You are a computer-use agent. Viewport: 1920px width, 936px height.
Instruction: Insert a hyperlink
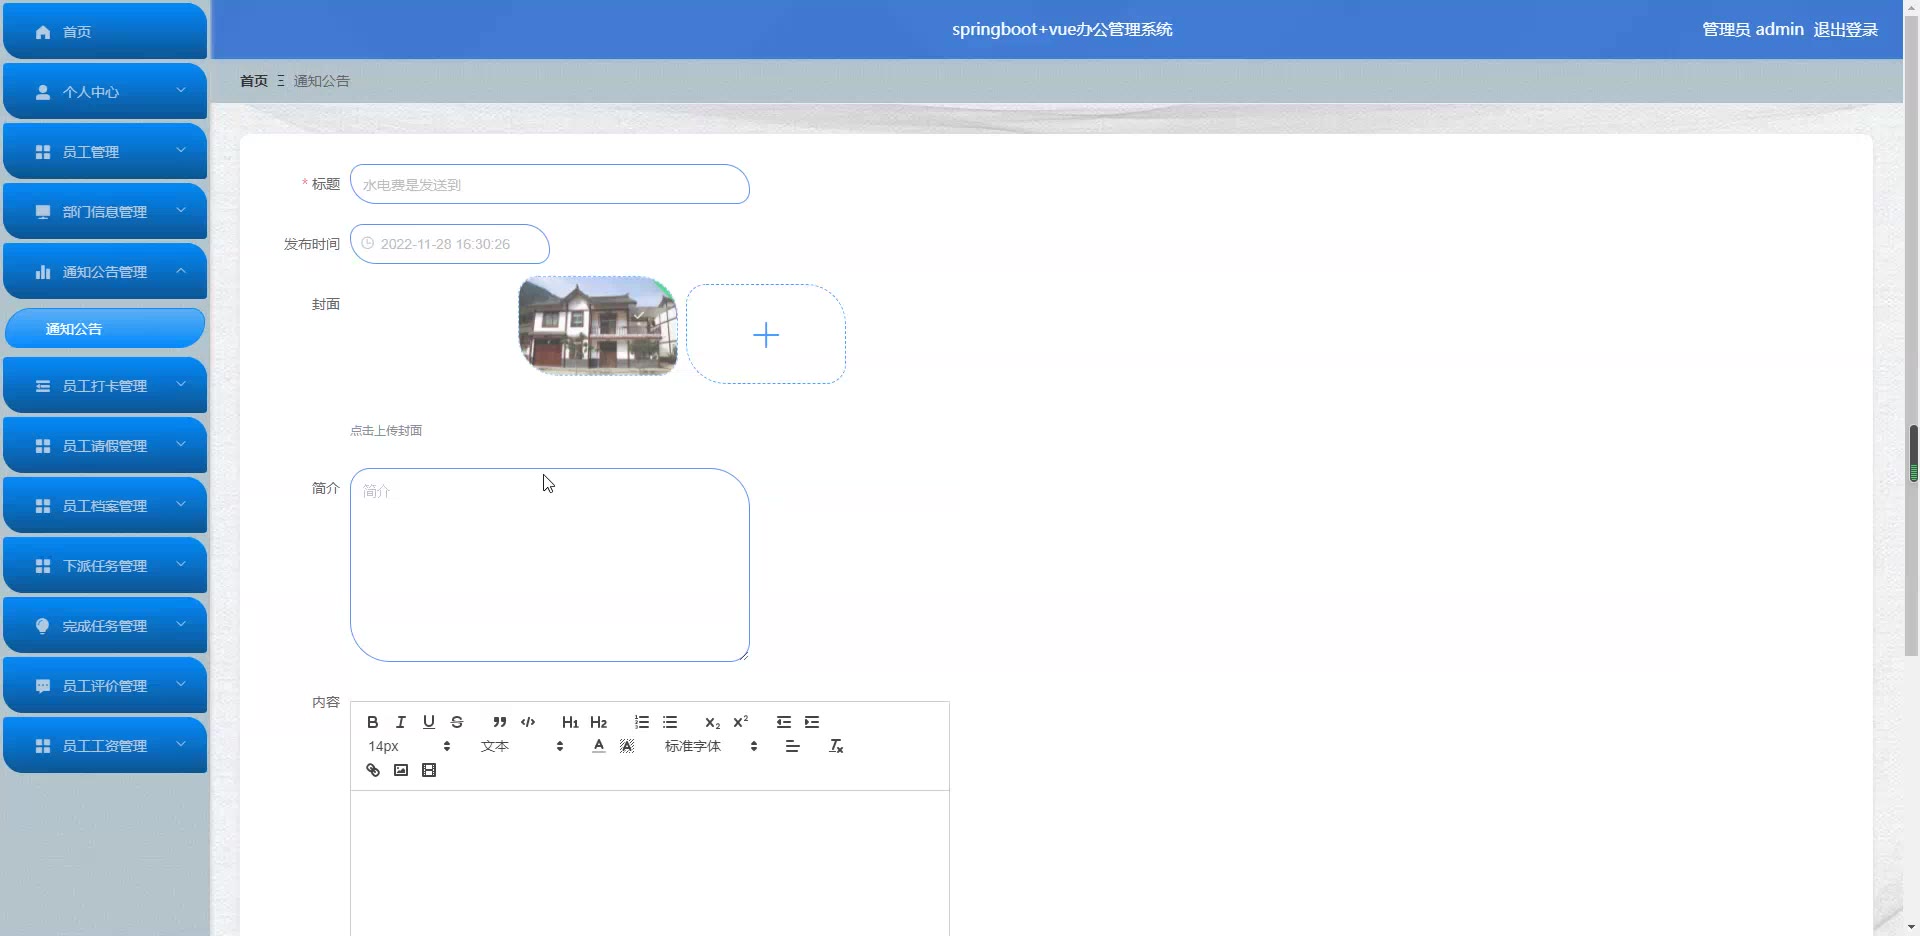click(372, 770)
